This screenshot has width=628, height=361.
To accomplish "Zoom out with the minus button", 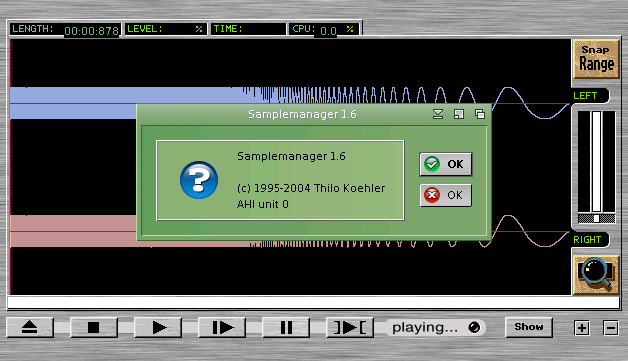I will [x=611, y=328].
